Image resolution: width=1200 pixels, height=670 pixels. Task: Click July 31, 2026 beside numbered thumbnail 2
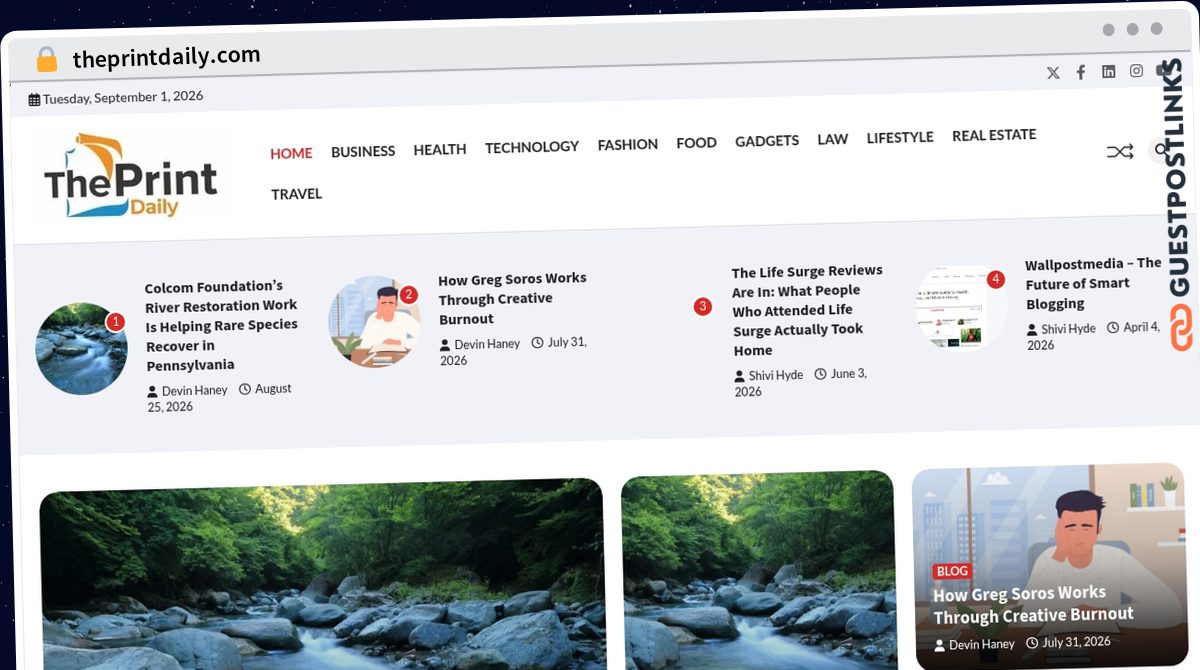click(512, 351)
